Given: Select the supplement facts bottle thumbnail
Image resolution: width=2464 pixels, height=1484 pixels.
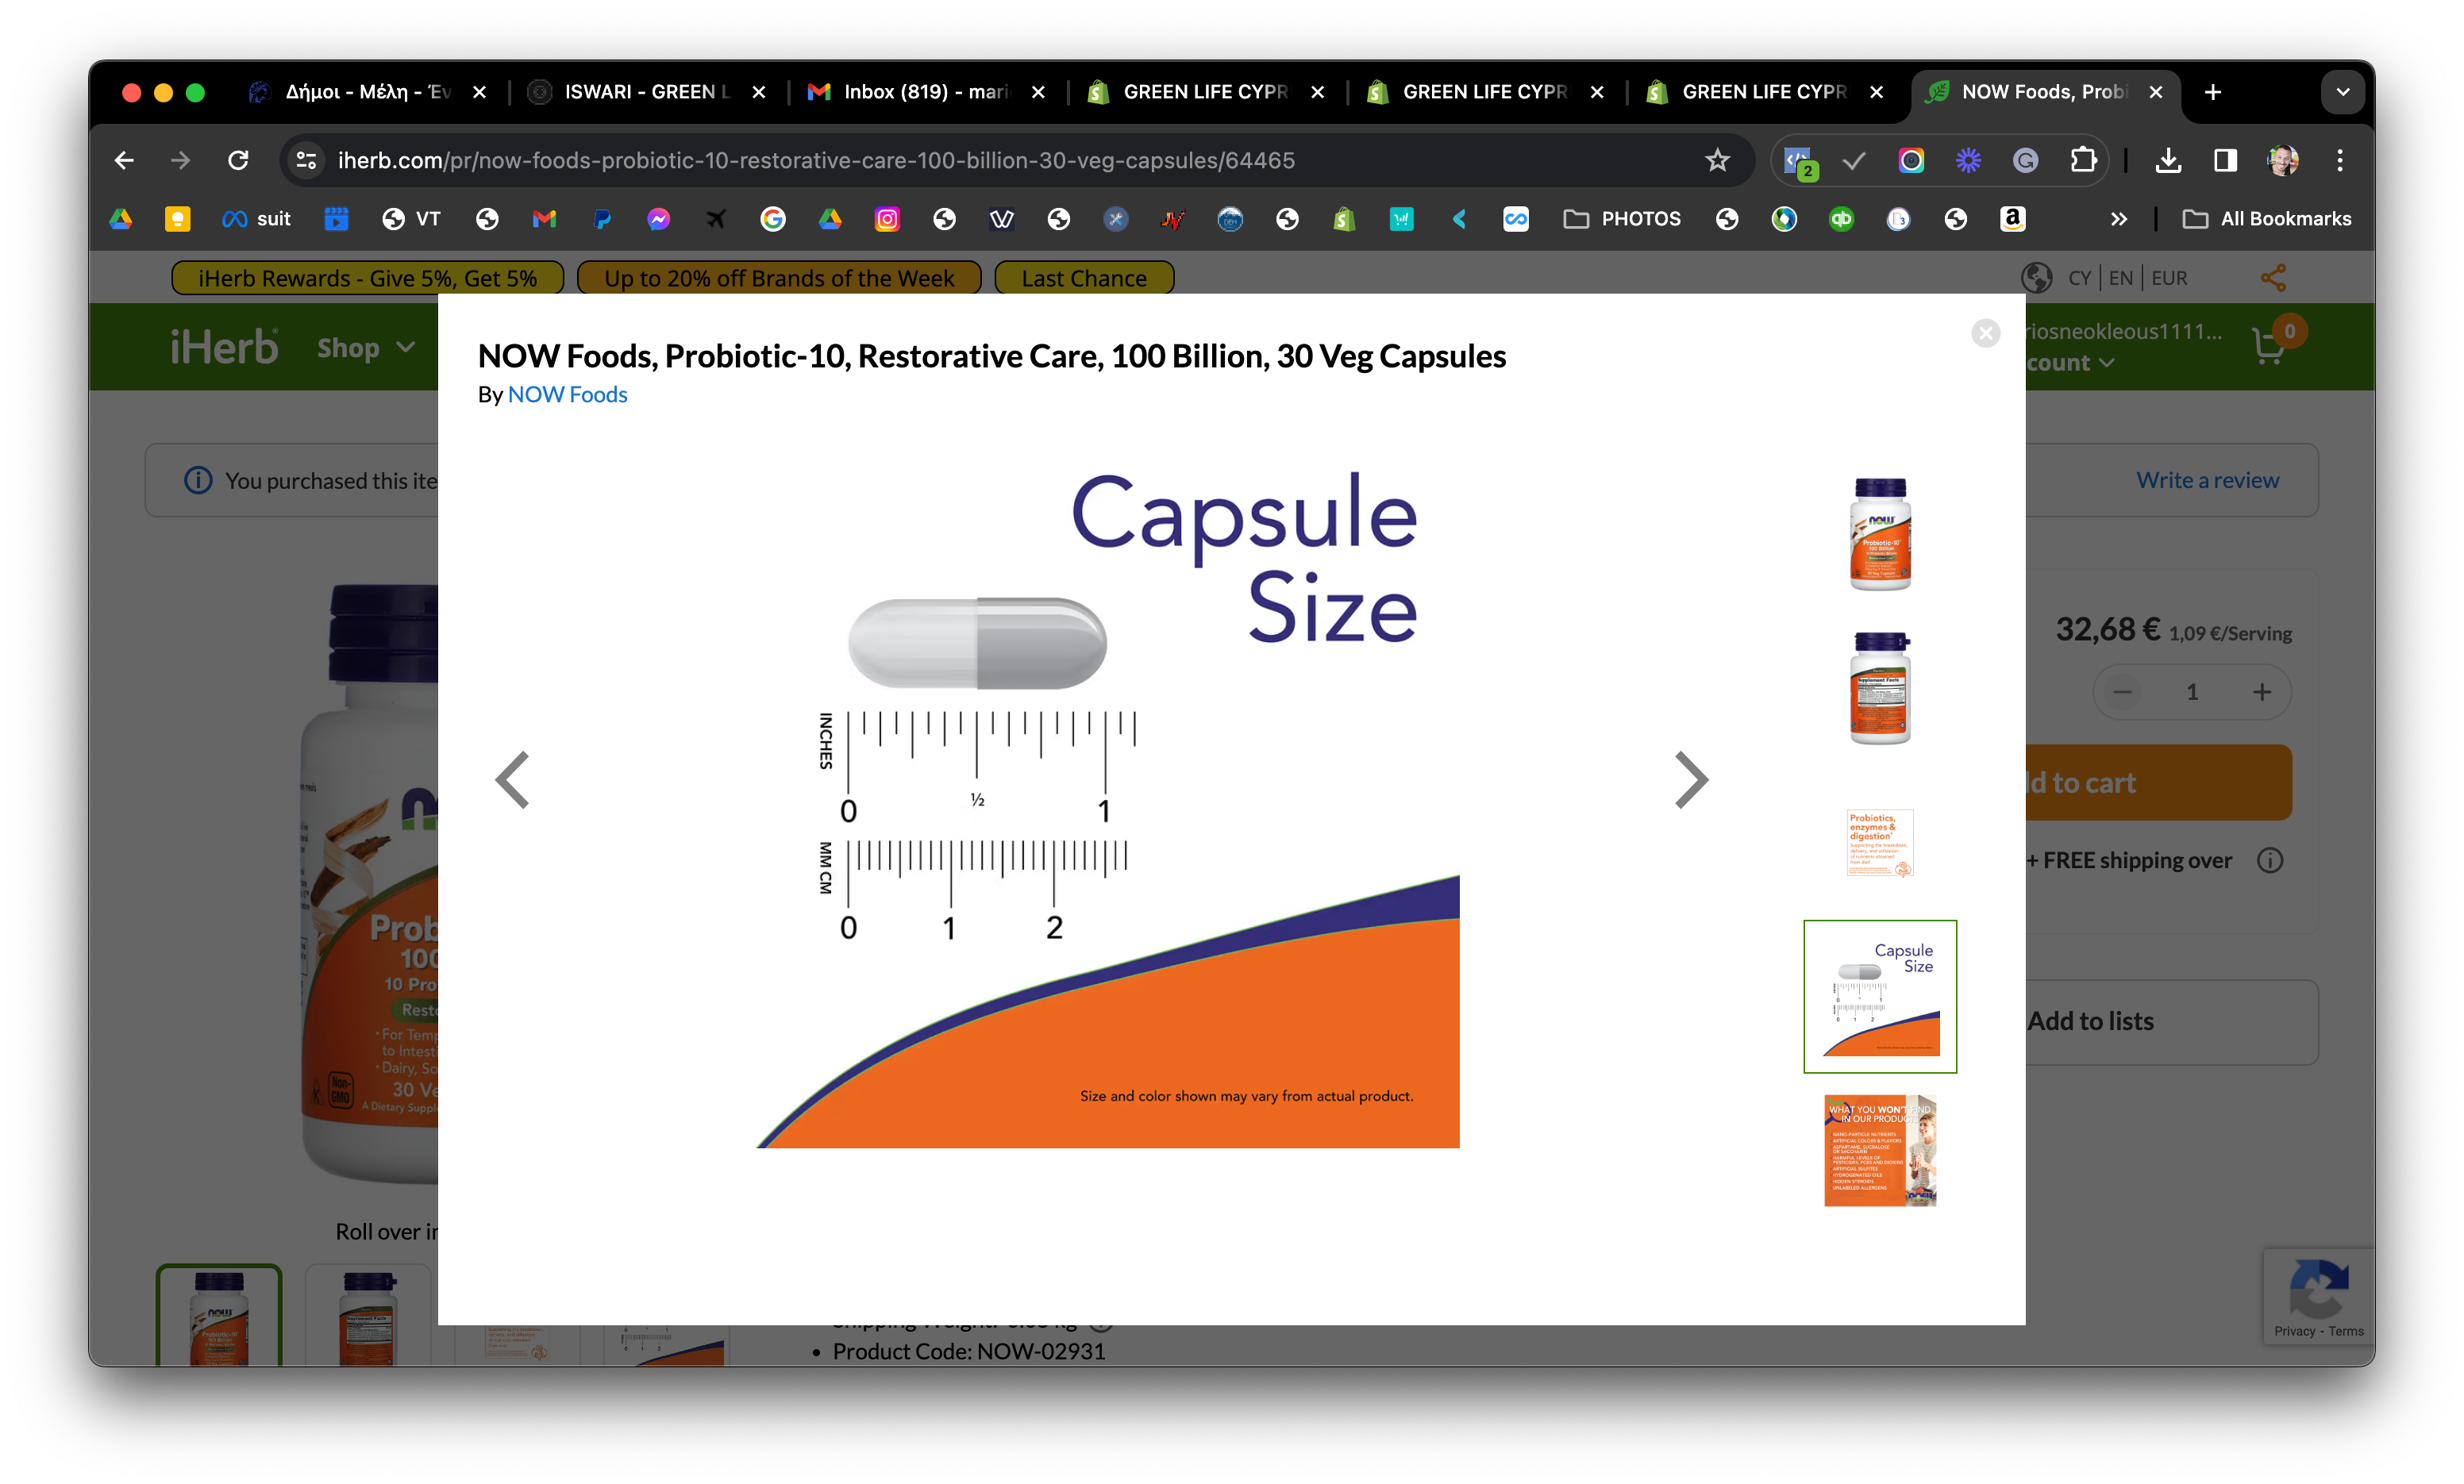Looking at the screenshot, I should (1880, 688).
